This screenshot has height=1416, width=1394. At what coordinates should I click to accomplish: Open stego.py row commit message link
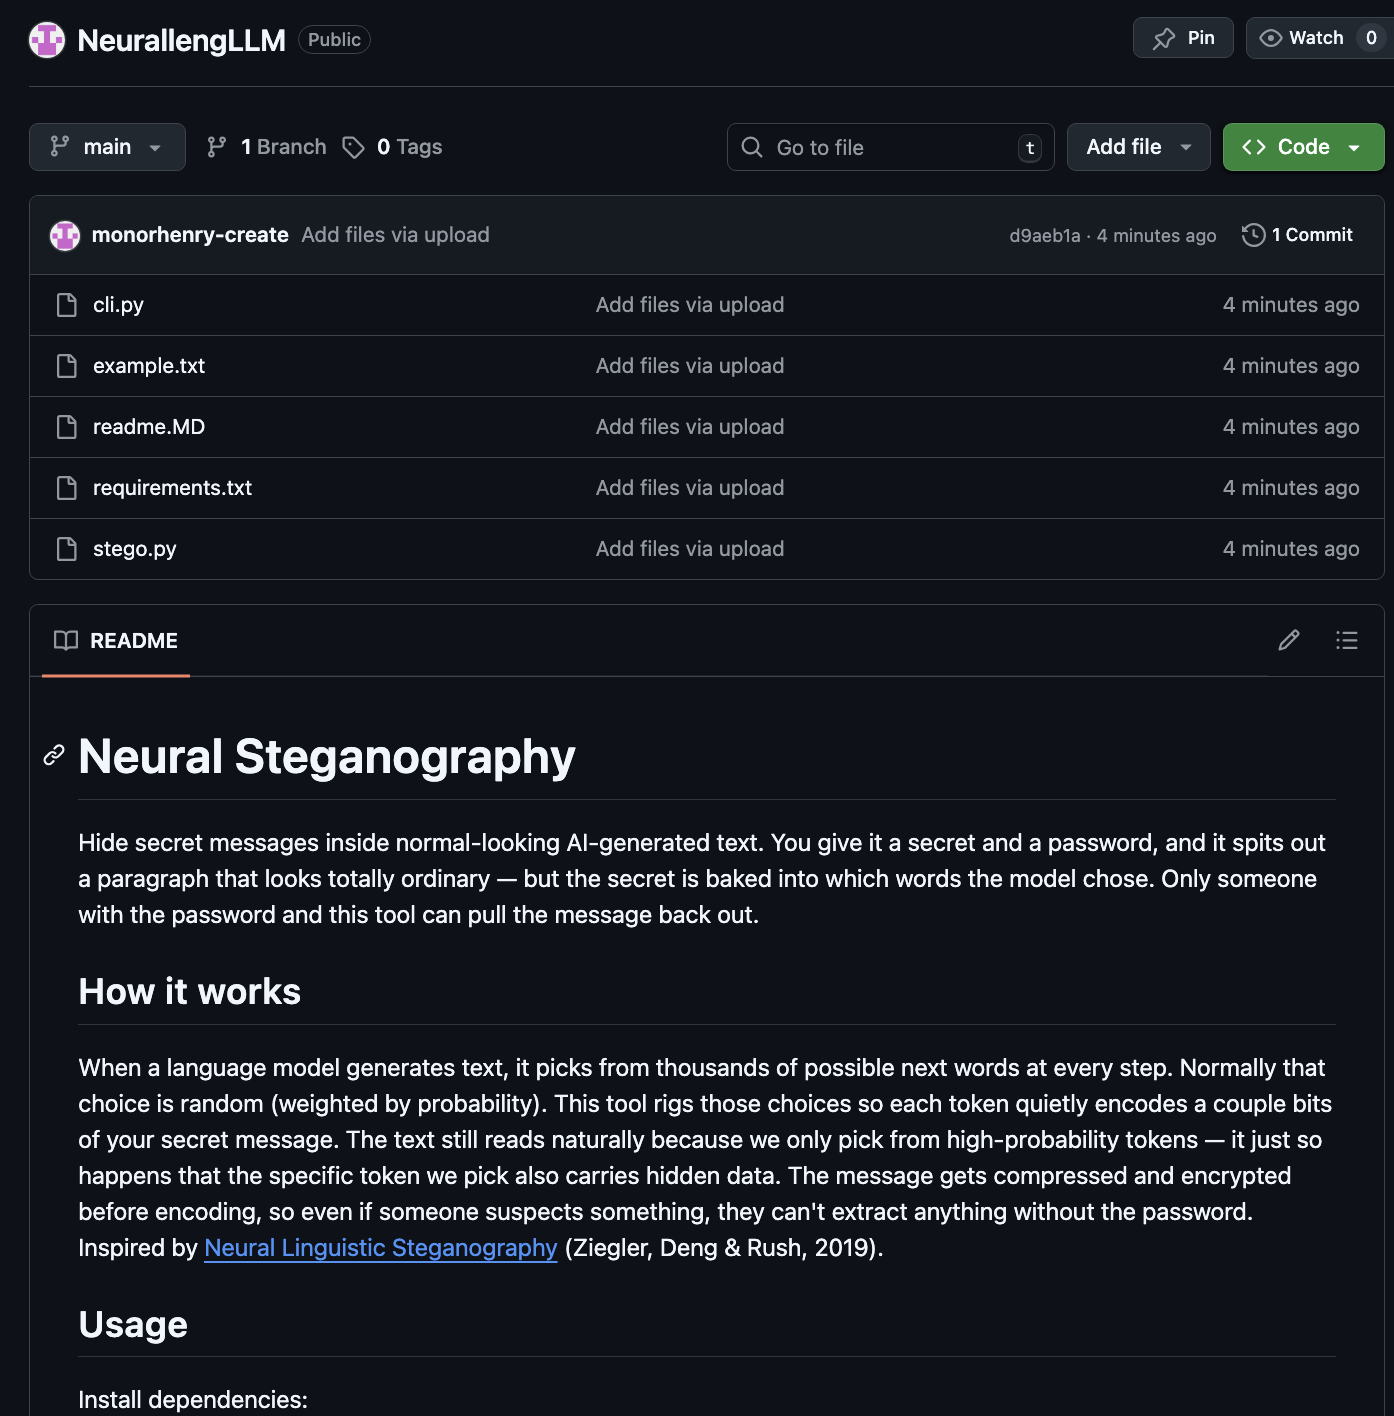coord(690,549)
